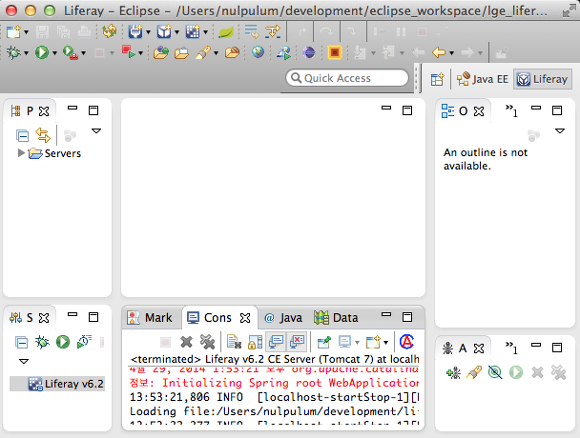Remove launch with gray X in Console toolbar

click(186, 342)
